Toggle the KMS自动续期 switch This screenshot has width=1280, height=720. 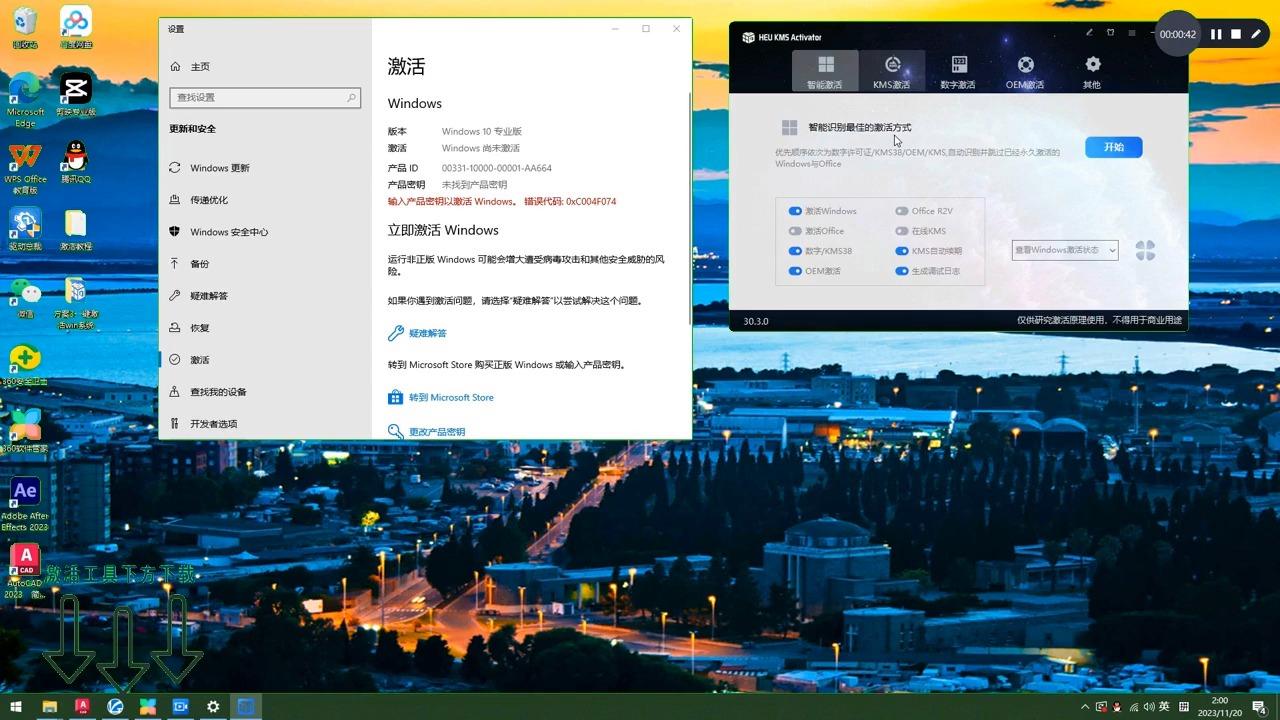[x=902, y=251]
